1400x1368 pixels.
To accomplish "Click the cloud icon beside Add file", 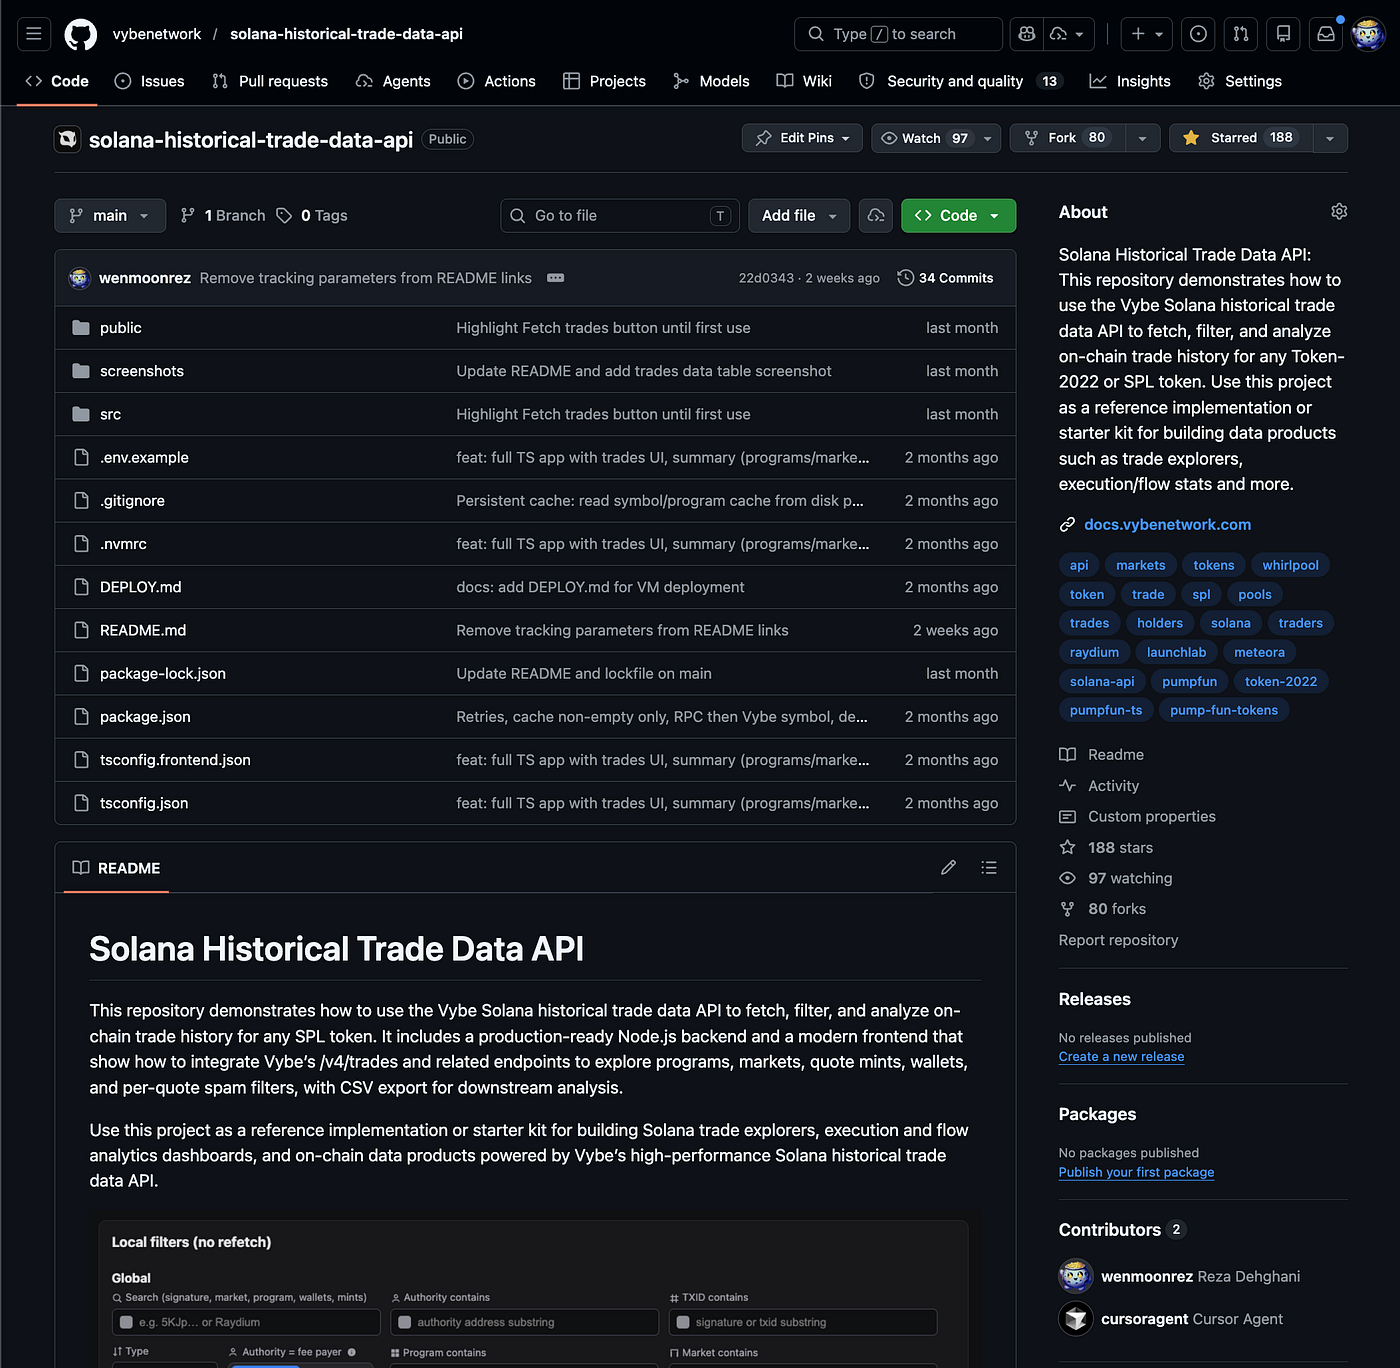I will pyautogui.click(x=876, y=216).
